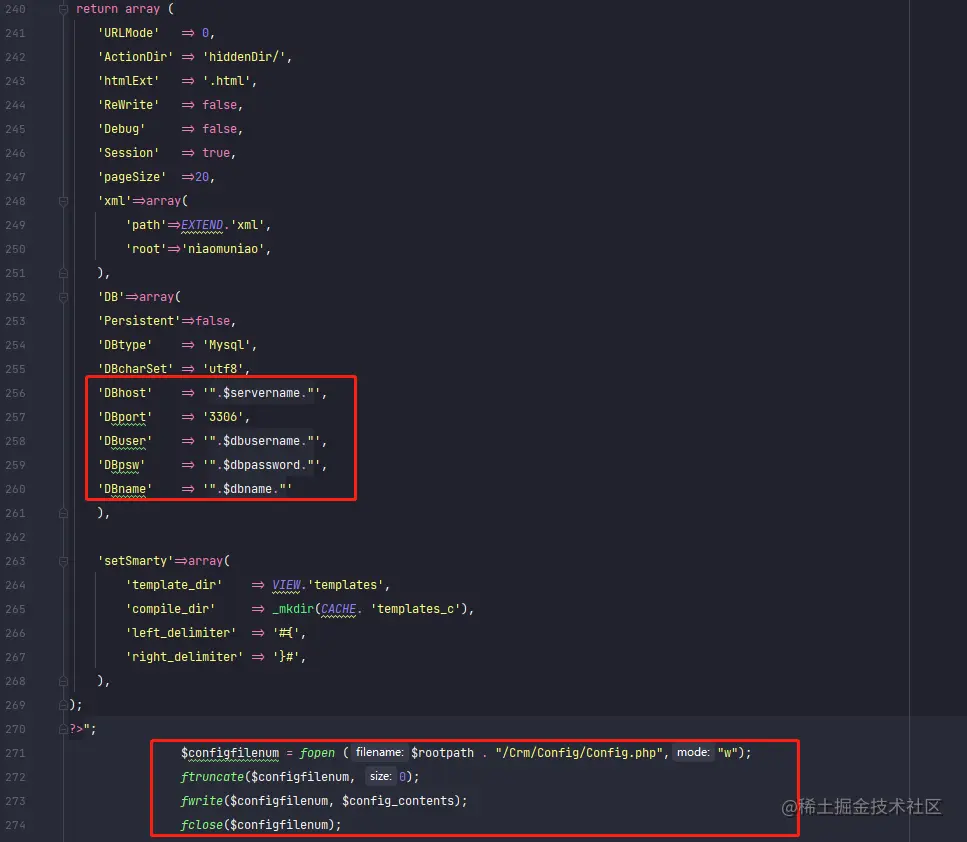The image size is (967, 842).
Task: Click the $servername variable
Action: (x=261, y=393)
